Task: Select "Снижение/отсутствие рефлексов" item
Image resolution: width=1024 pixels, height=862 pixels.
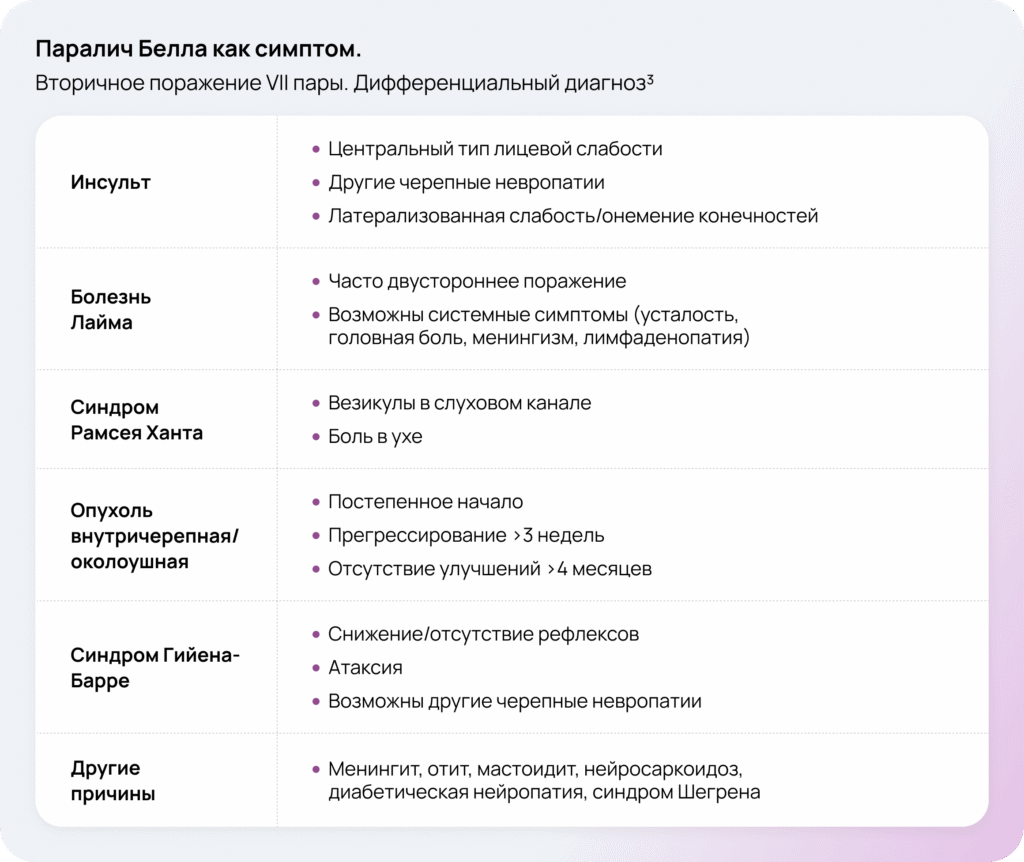Action: 483,635
